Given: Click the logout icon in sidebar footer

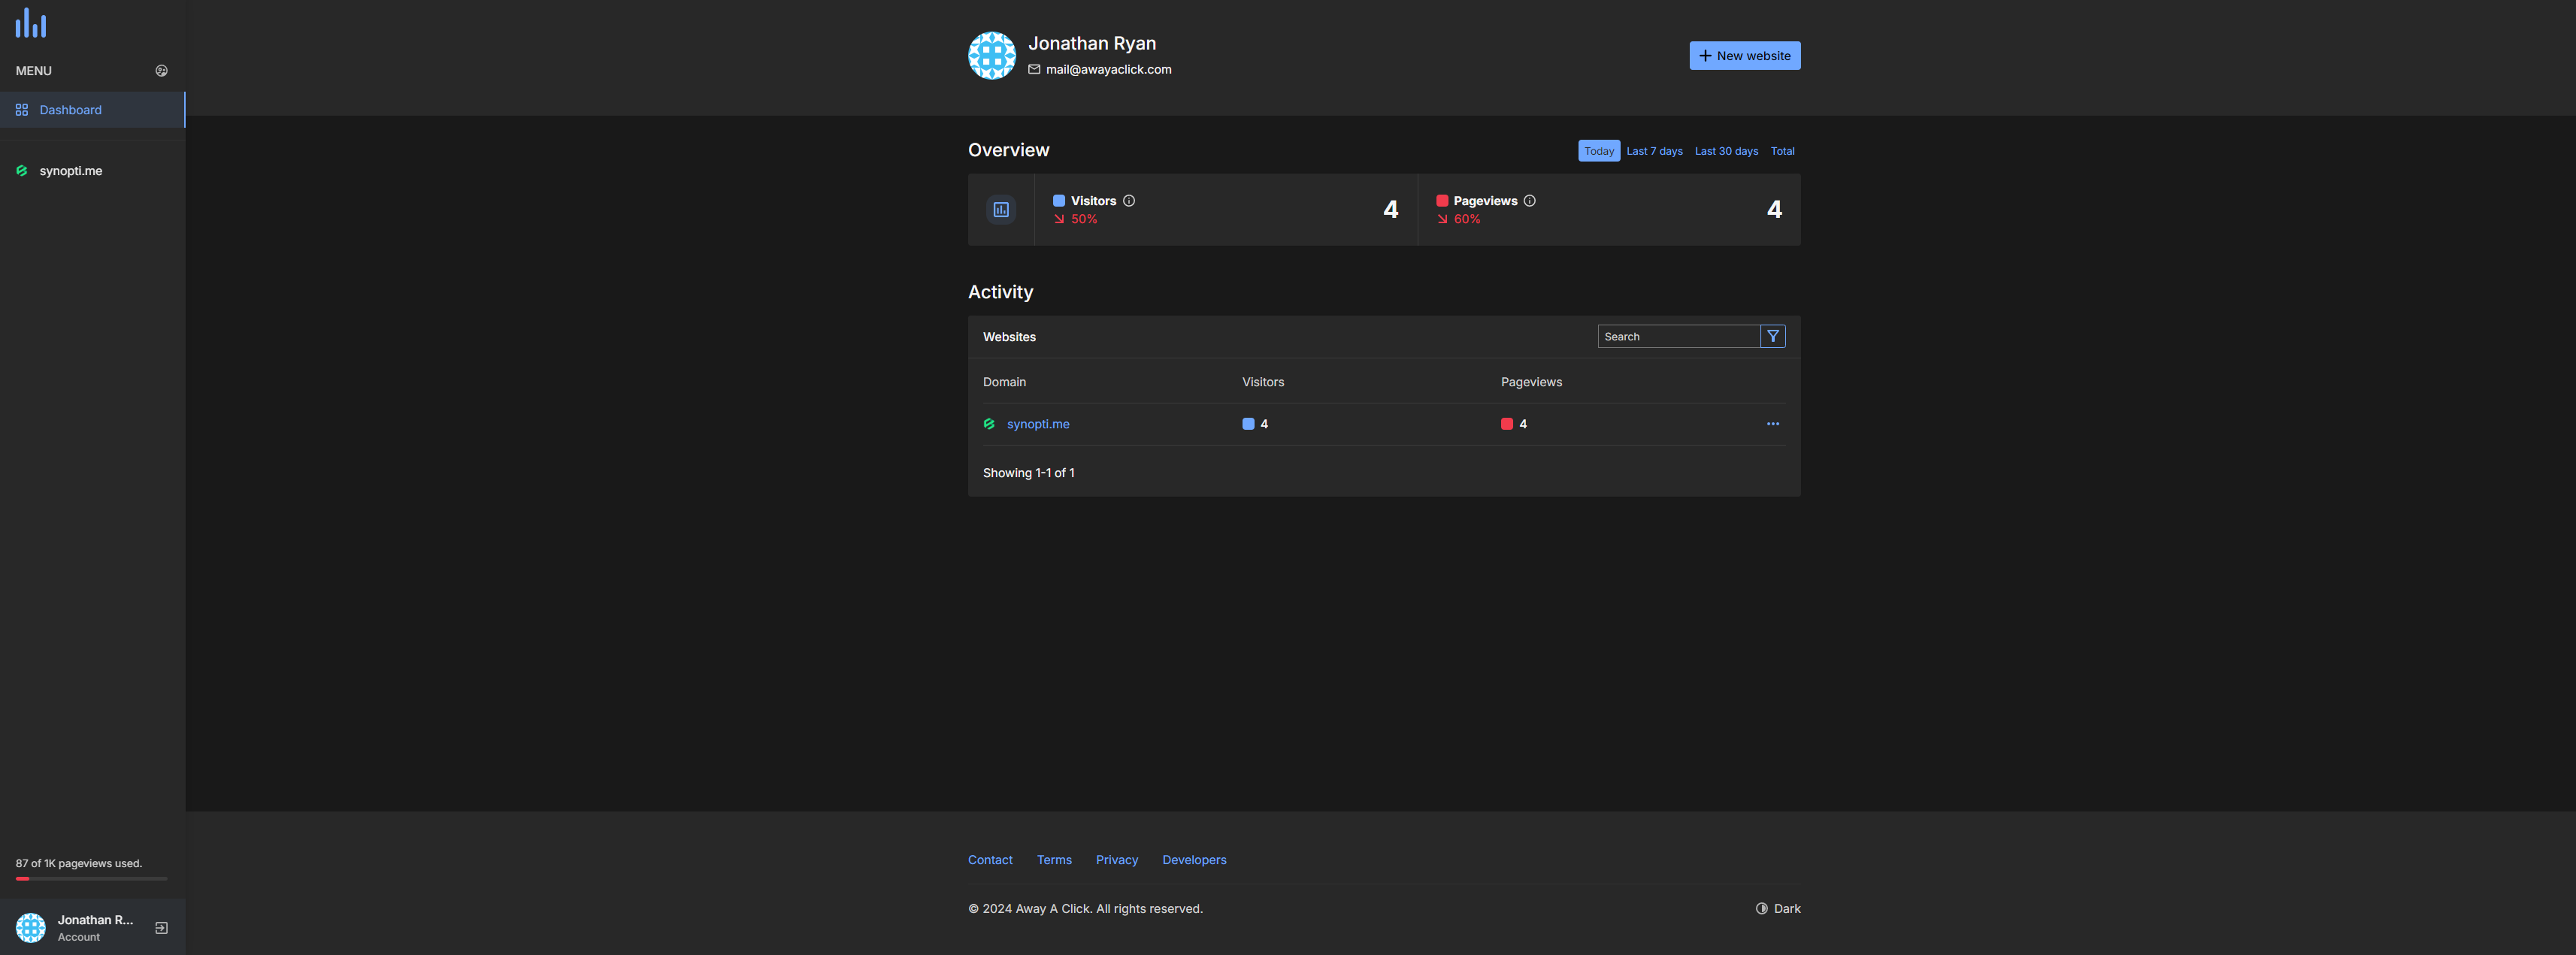Looking at the screenshot, I should coord(161,928).
